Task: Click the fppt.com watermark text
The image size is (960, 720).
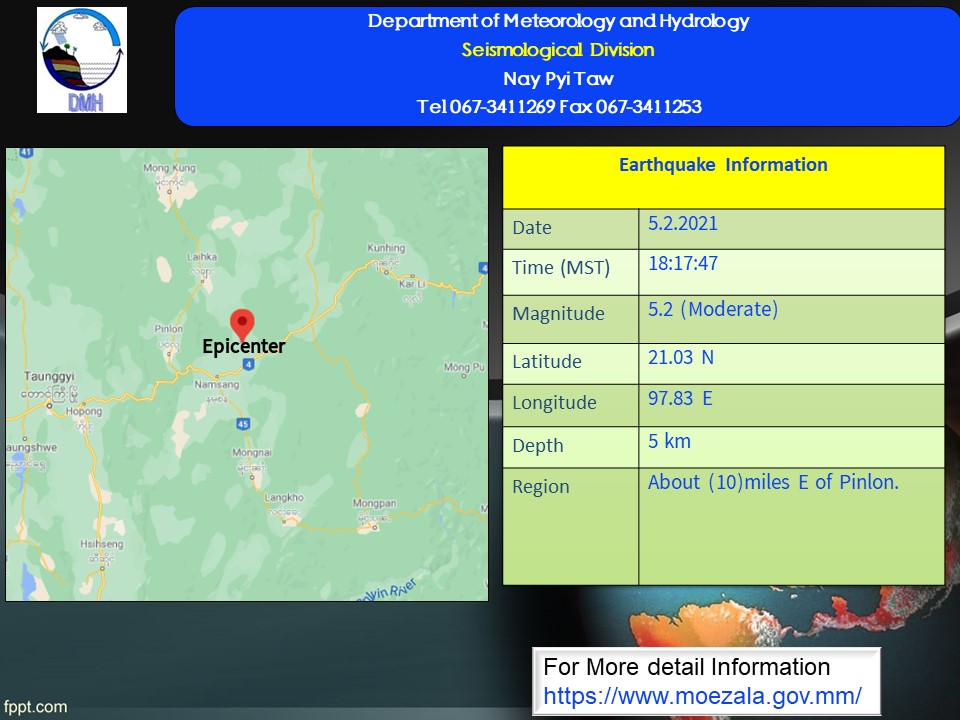Action: pos(35,707)
